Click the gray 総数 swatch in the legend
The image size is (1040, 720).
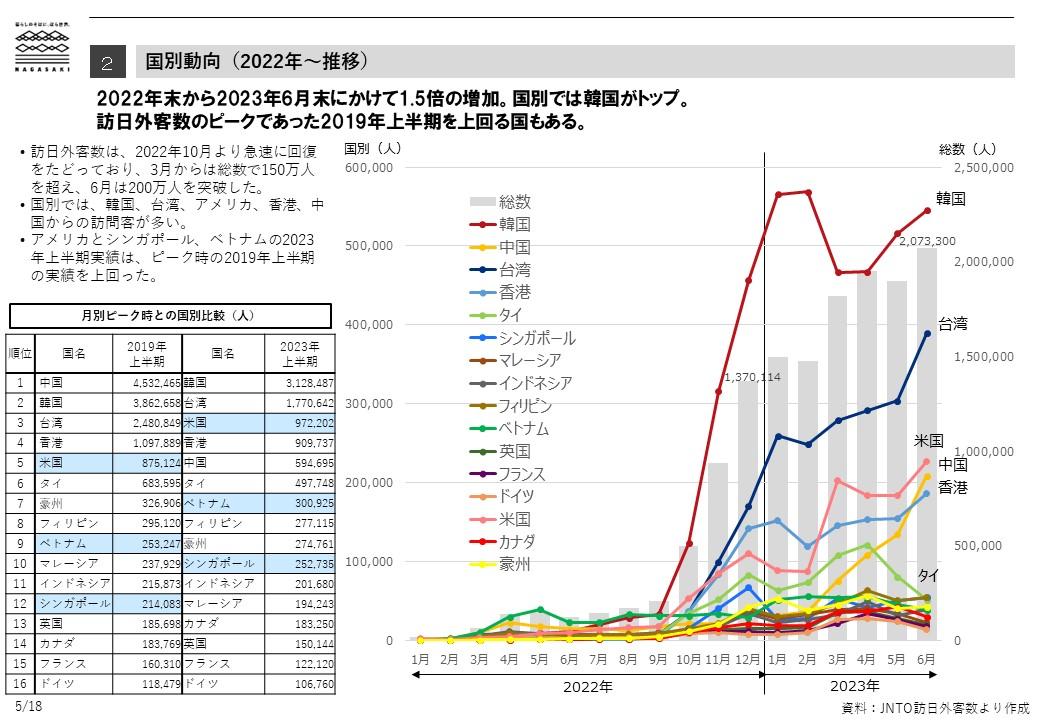click(482, 202)
